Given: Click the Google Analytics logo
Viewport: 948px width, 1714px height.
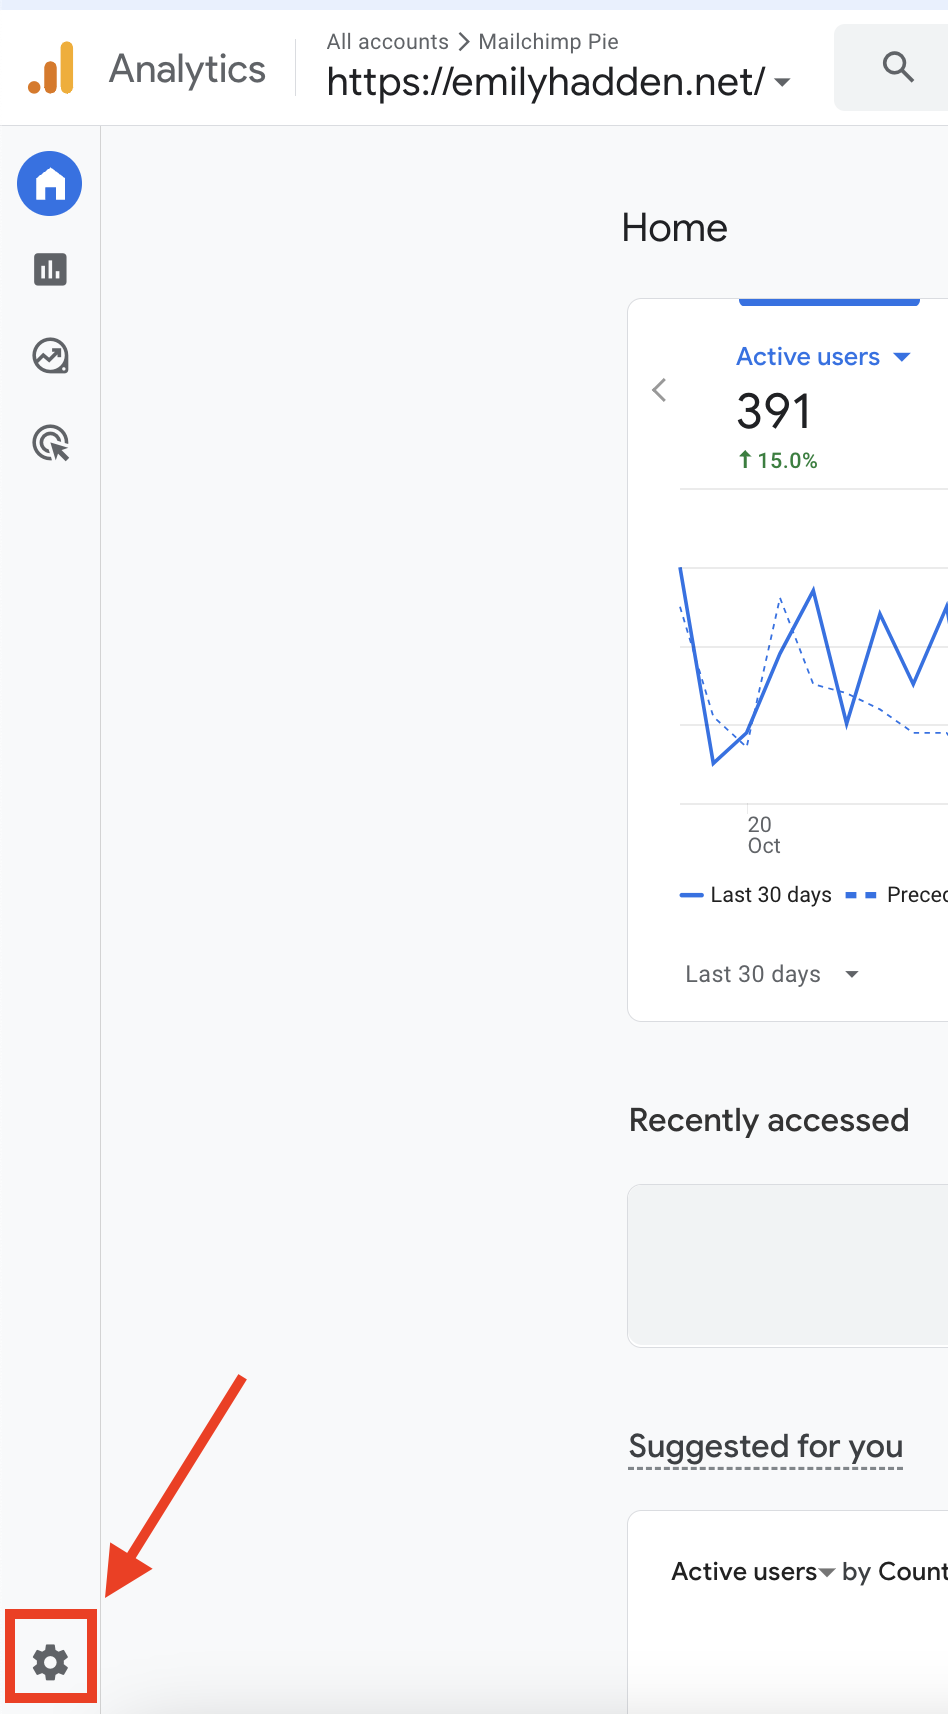Looking at the screenshot, I should point(51,68).
